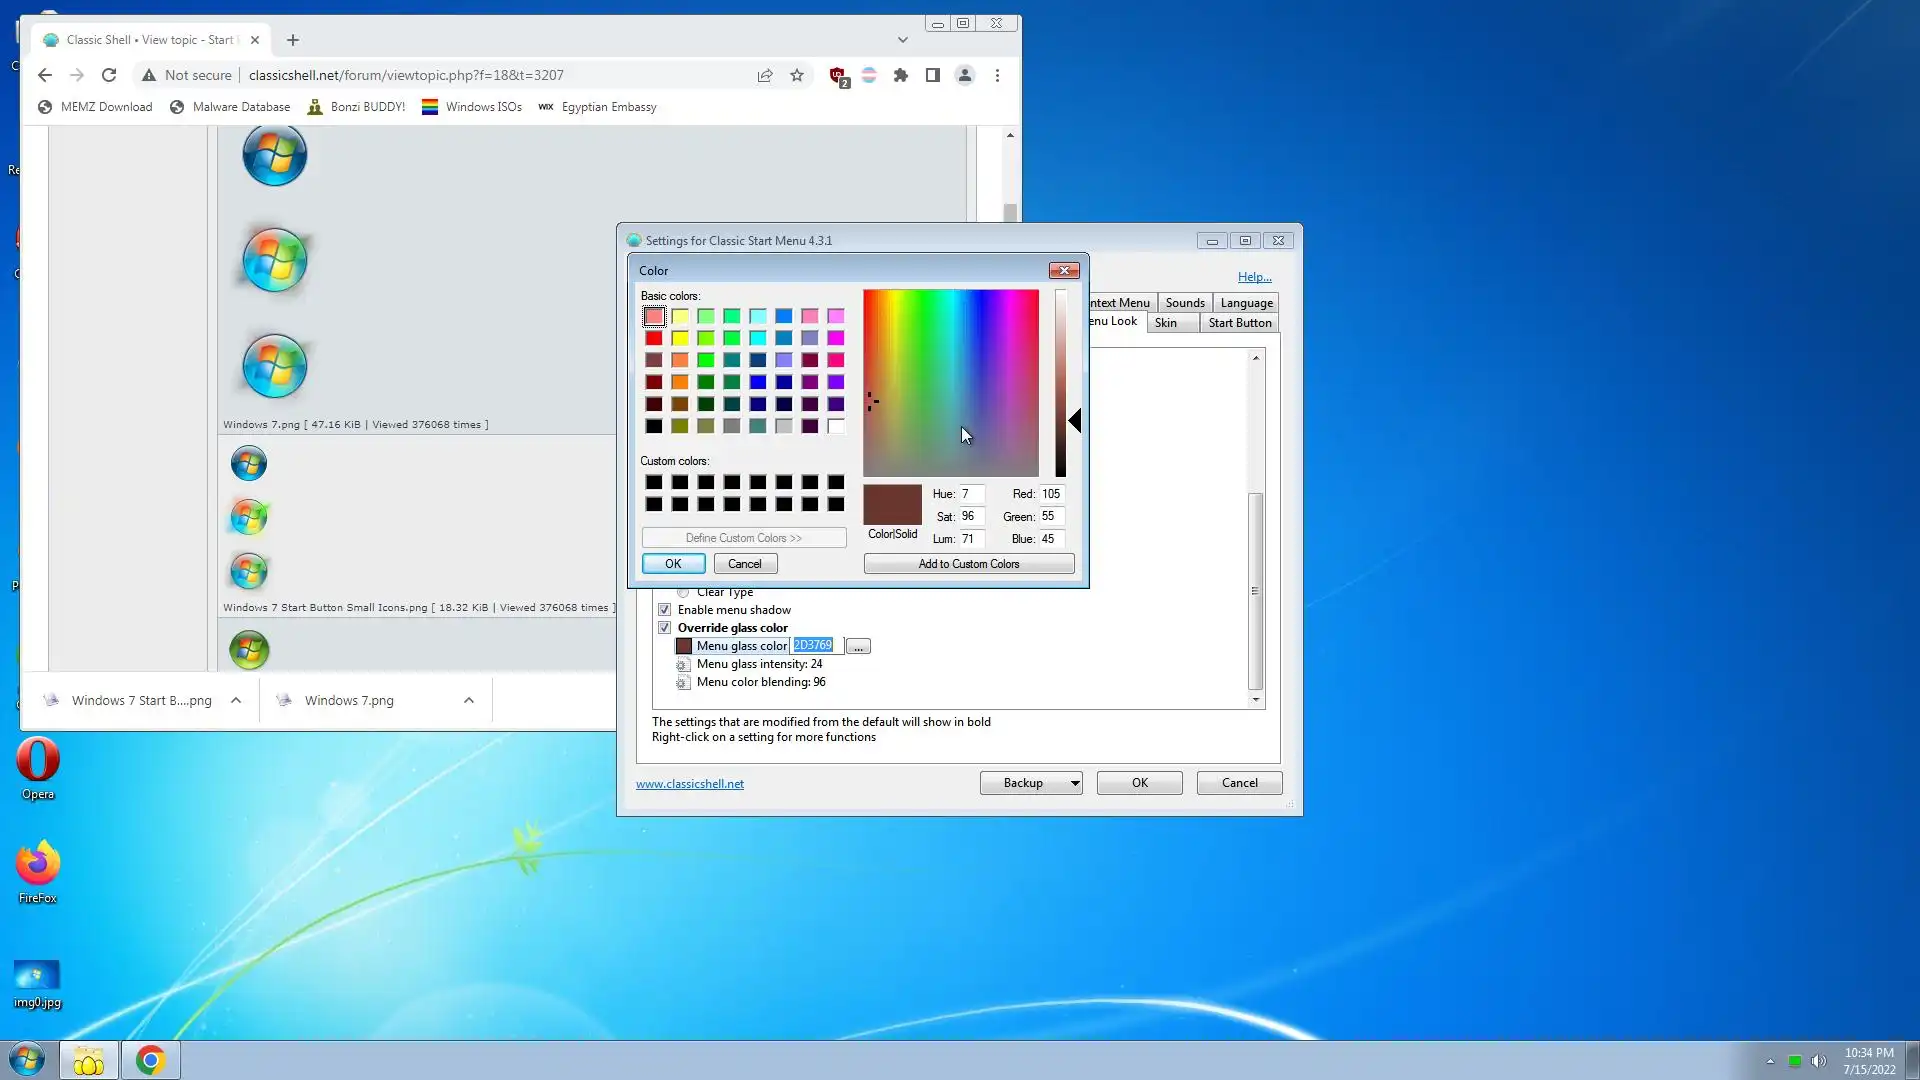Open the Sounds tab

[1185, 303]
